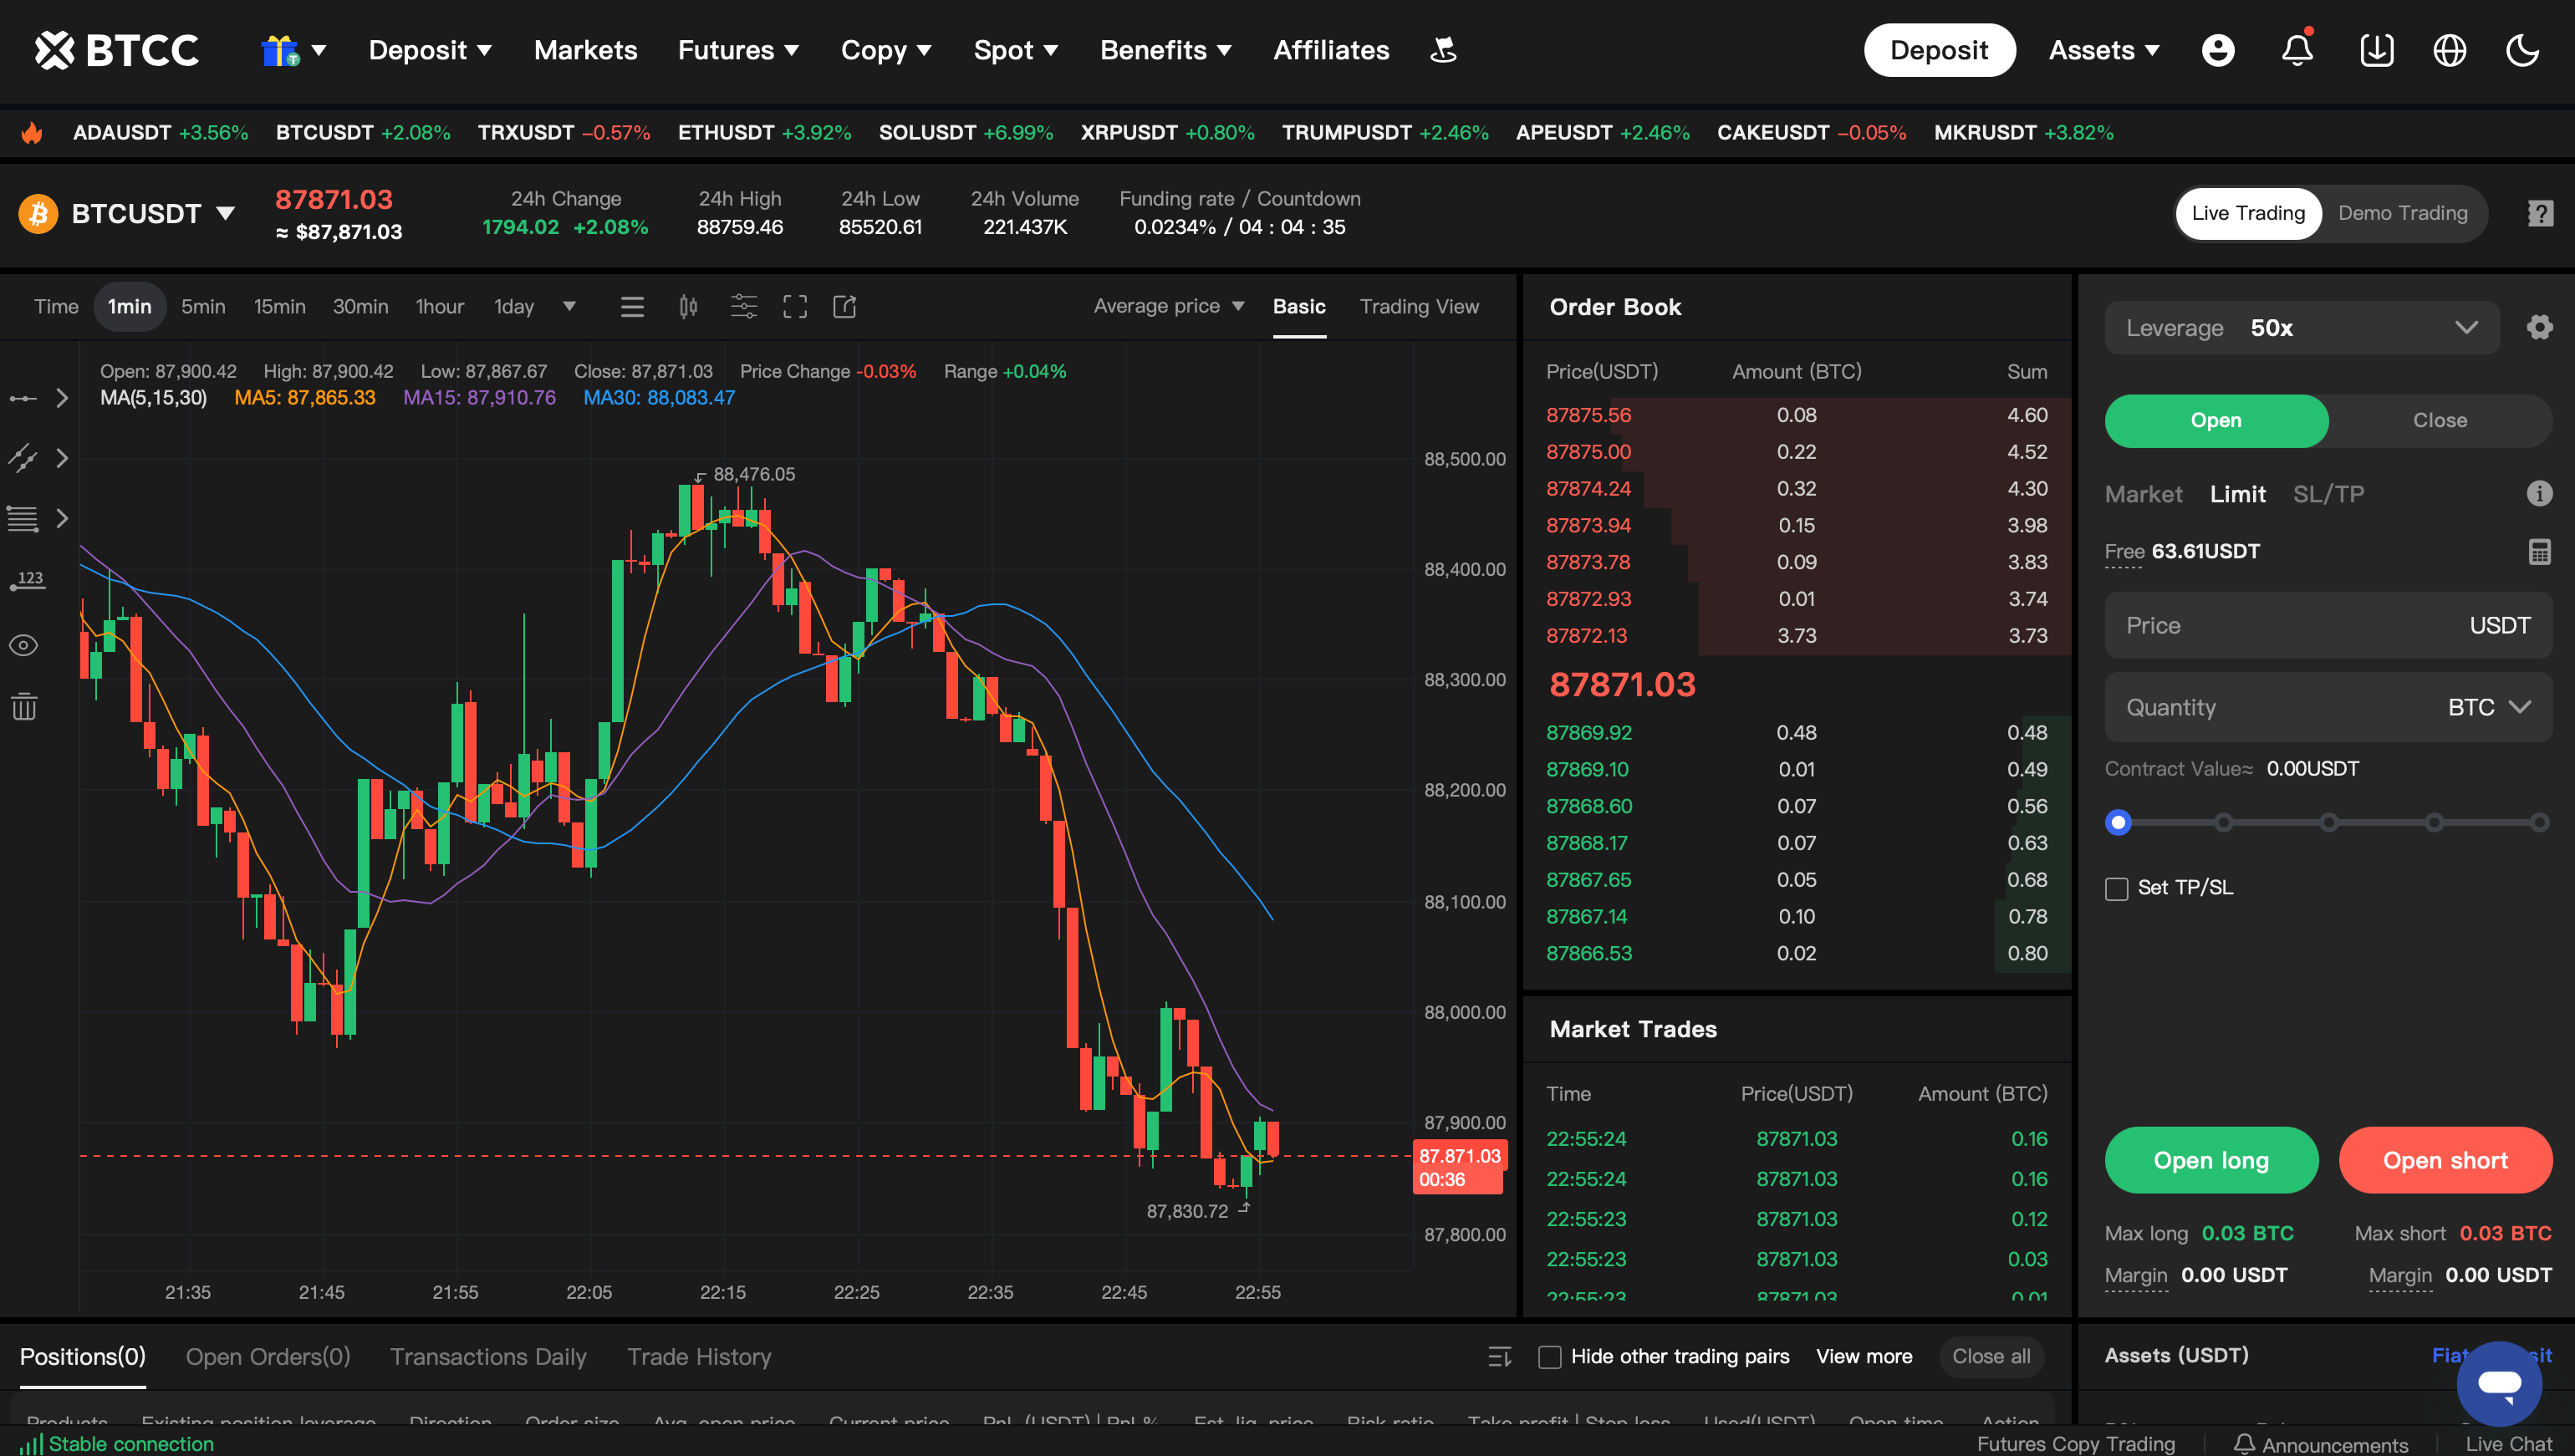The height and width of the screenshot is (1456, 2575).
Task: Click the View more link
Action: pos(1864,1357)
